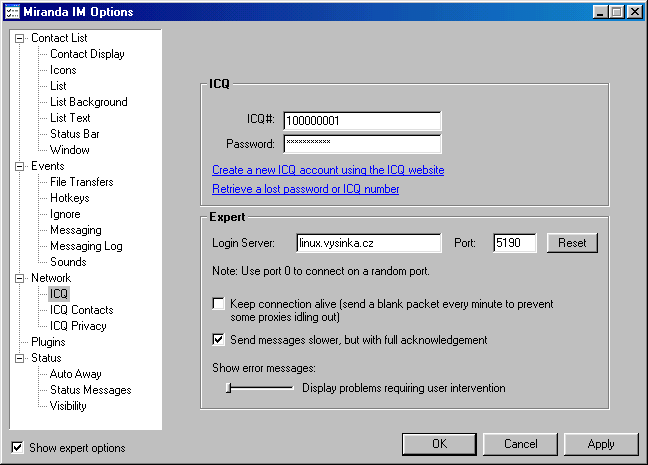The image size is (648, 465).
Task: Click the Port field
Action: (515, 243)
